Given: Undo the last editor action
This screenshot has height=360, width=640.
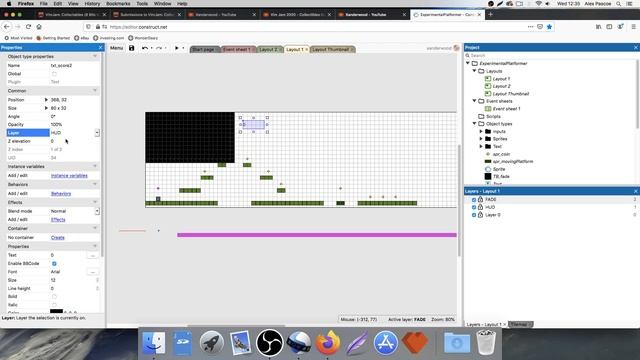Looking at the screenshot, I should tap(145, 48).
